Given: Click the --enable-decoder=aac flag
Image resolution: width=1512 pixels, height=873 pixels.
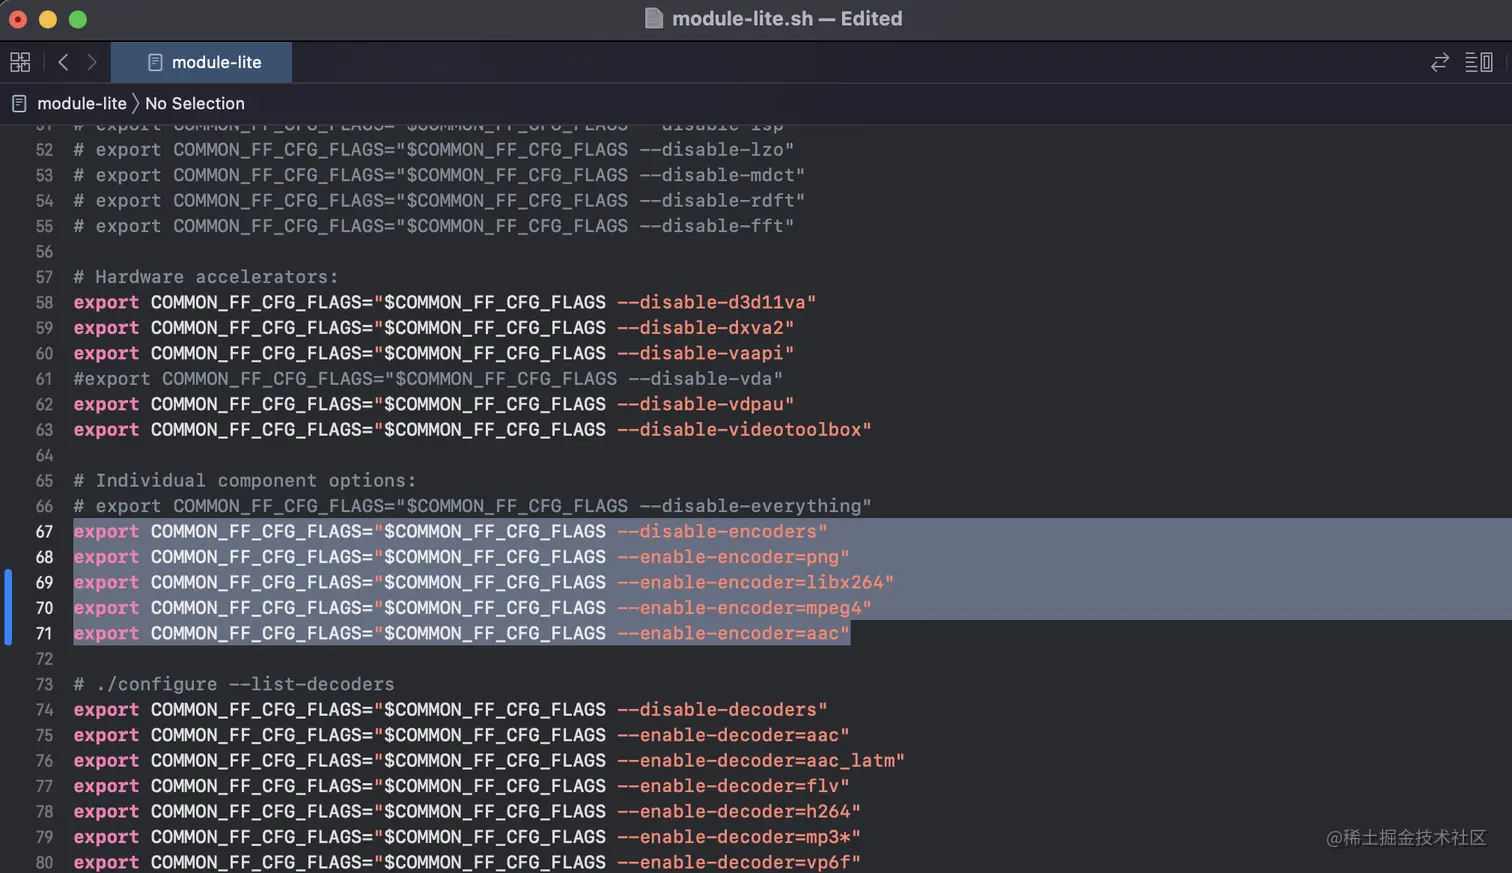Looking at the screenshot, I should (x=728, y=735).
